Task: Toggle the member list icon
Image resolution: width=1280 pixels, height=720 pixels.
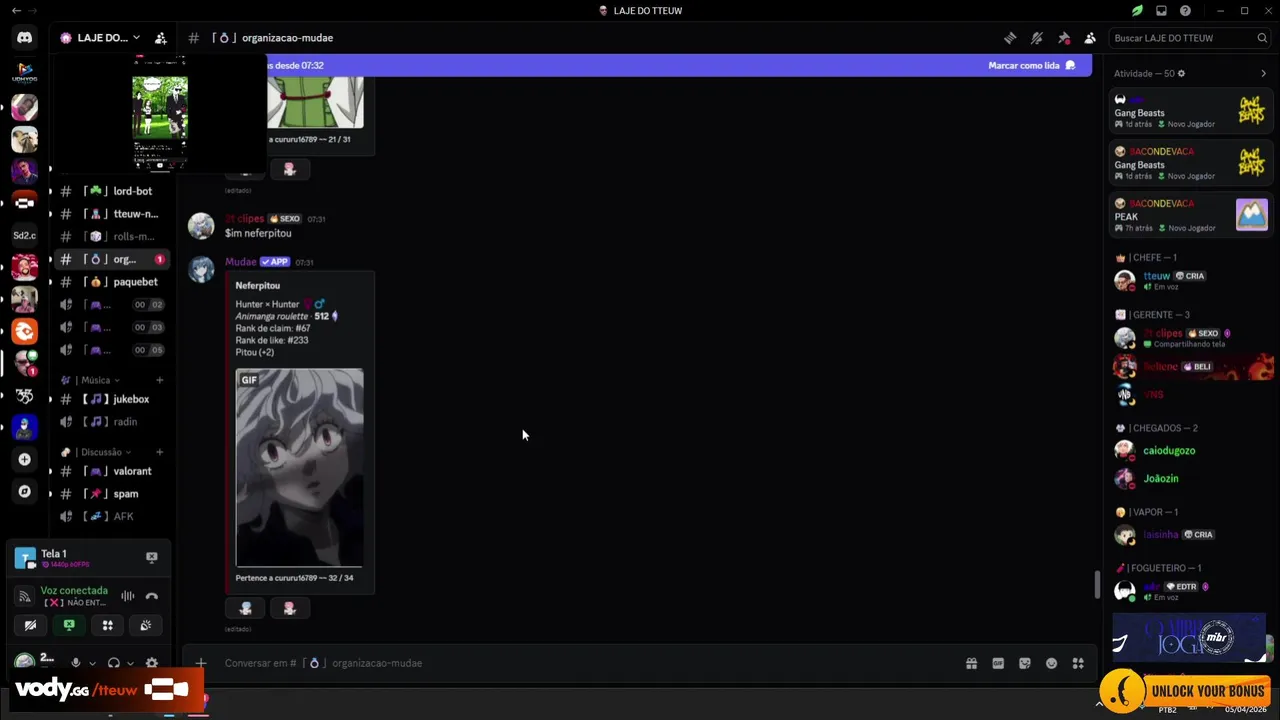Action: coord(1090,38)
